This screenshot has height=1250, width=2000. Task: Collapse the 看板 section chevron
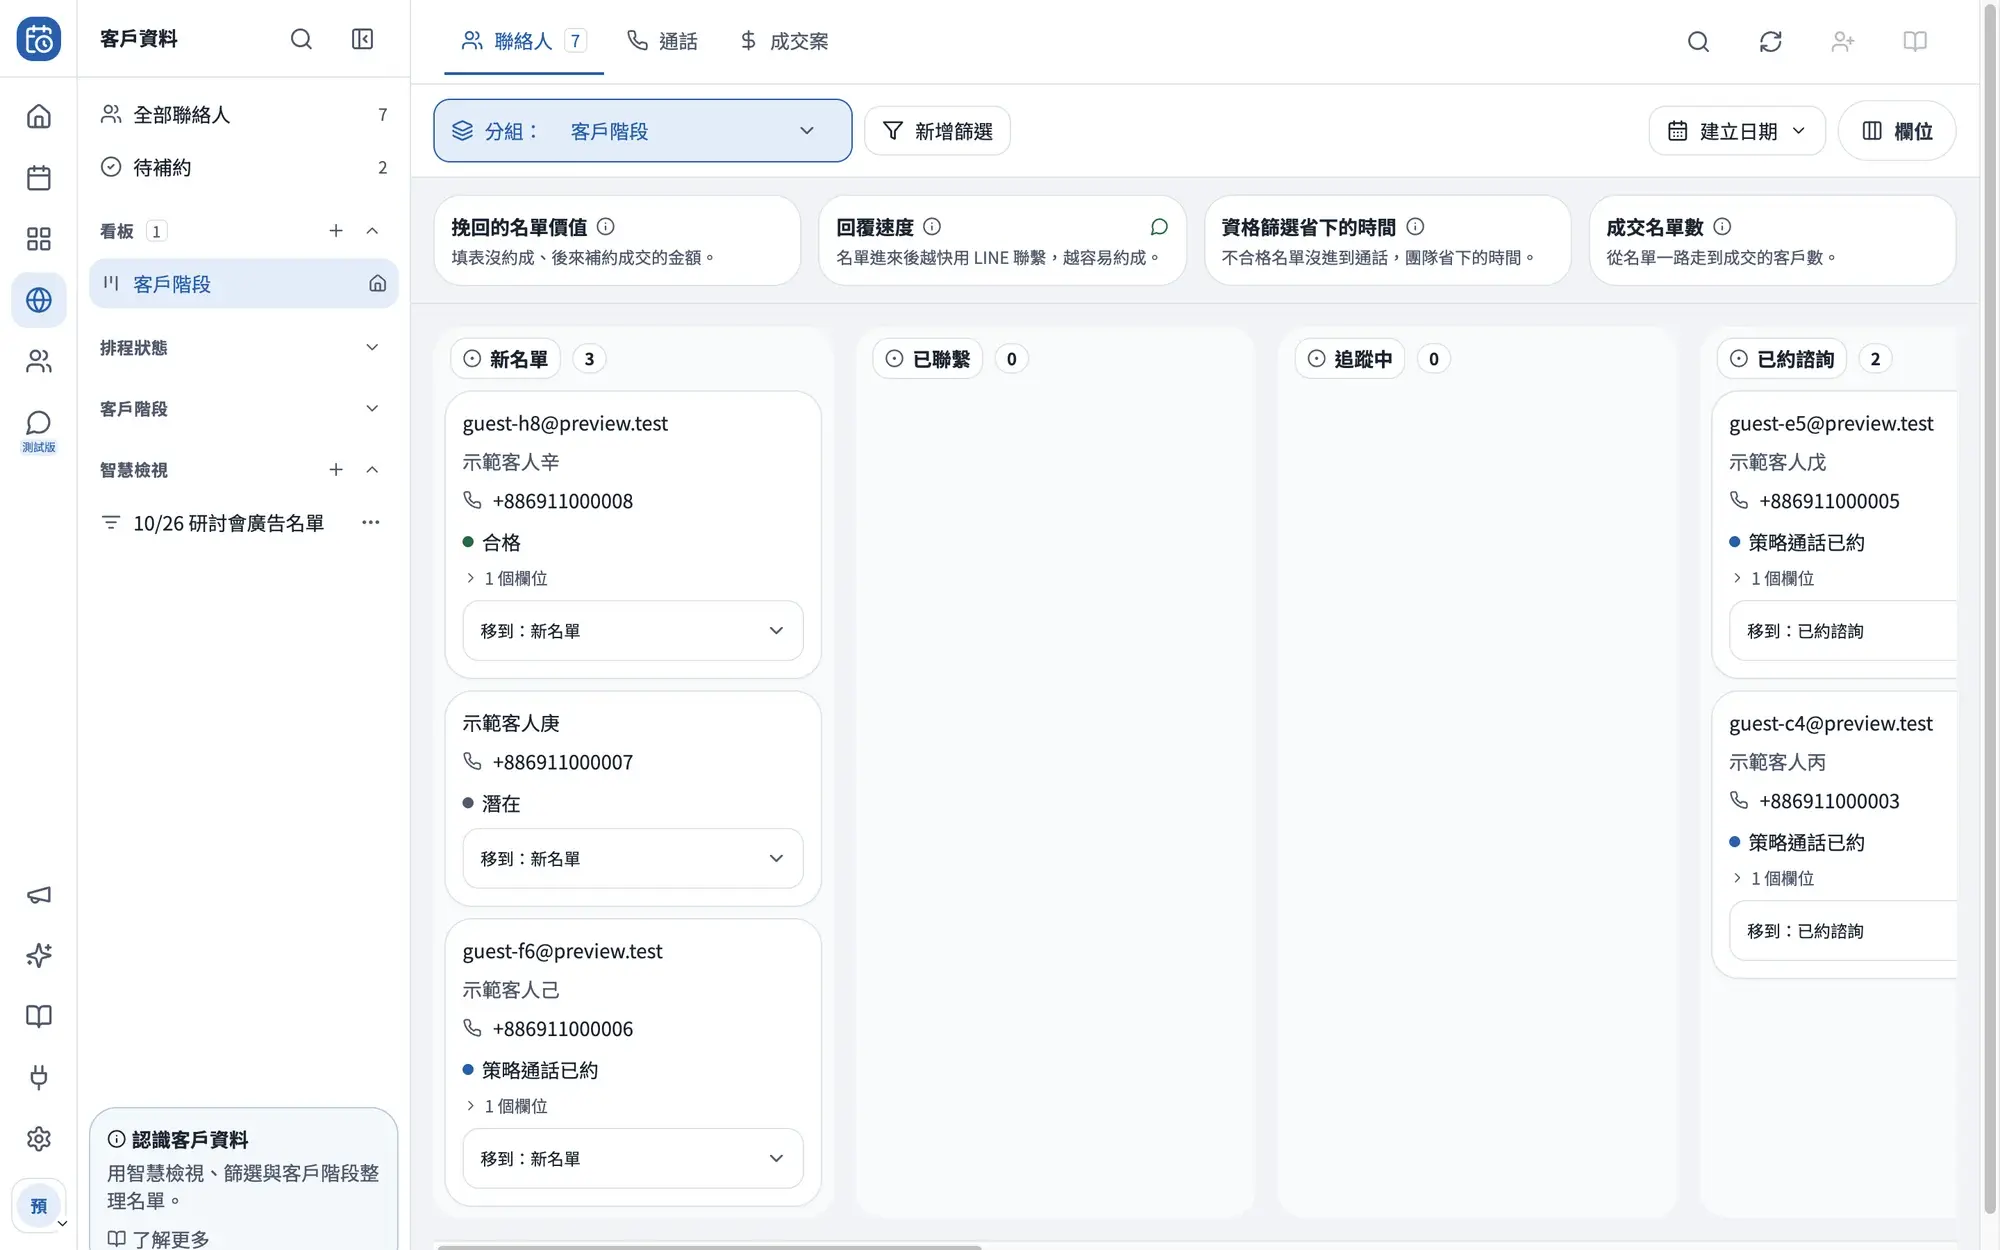[372, 231]
